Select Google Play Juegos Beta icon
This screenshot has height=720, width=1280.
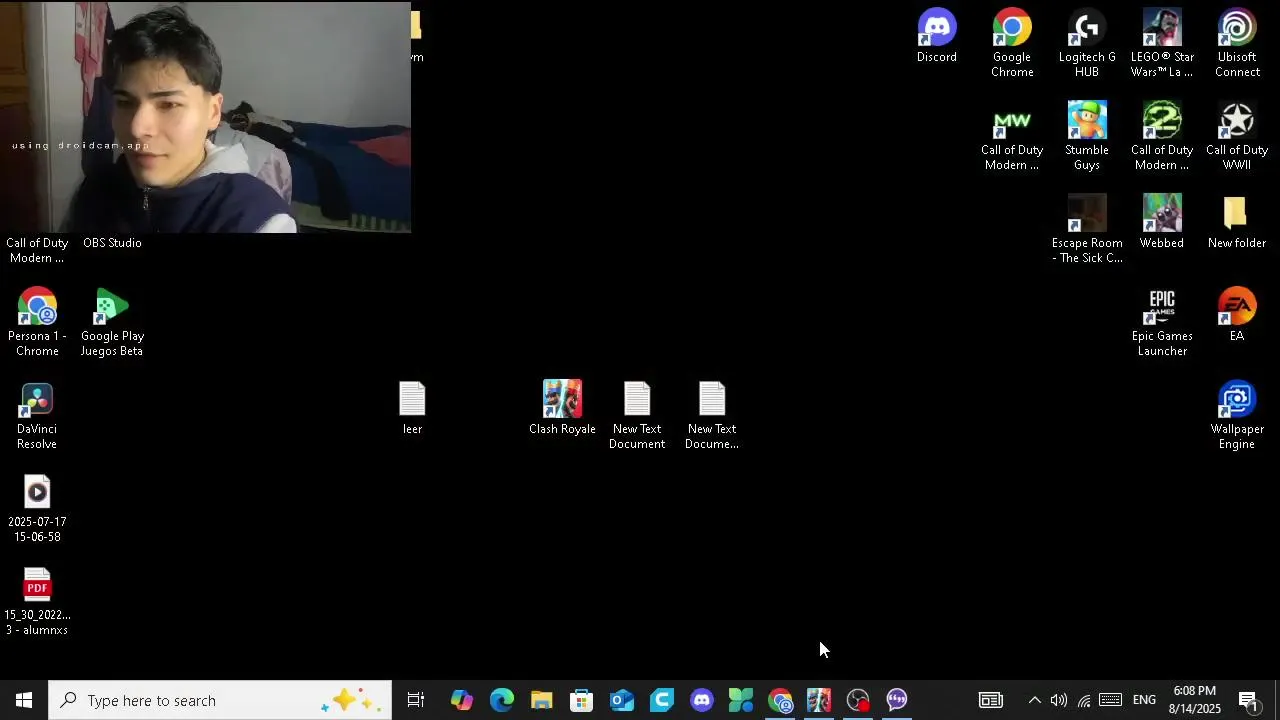click(x=112, y=323)
